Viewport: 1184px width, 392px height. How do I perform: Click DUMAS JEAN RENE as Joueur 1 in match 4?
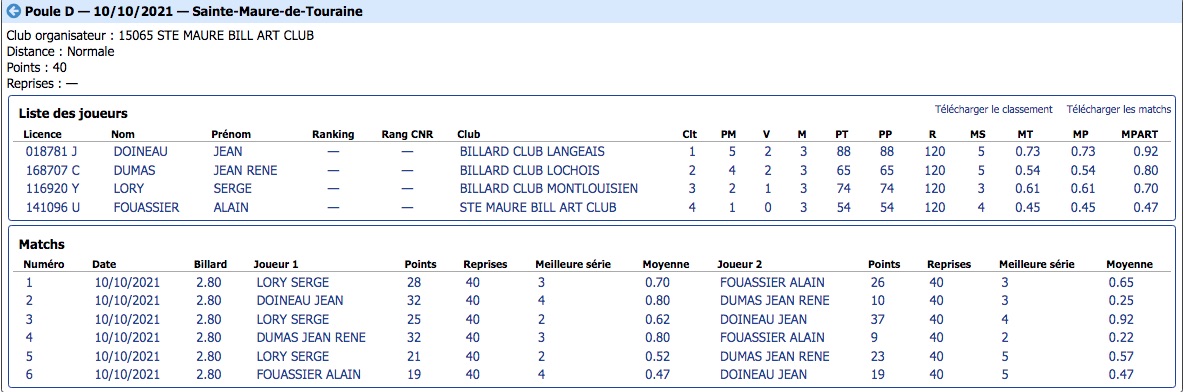(311, 338)
